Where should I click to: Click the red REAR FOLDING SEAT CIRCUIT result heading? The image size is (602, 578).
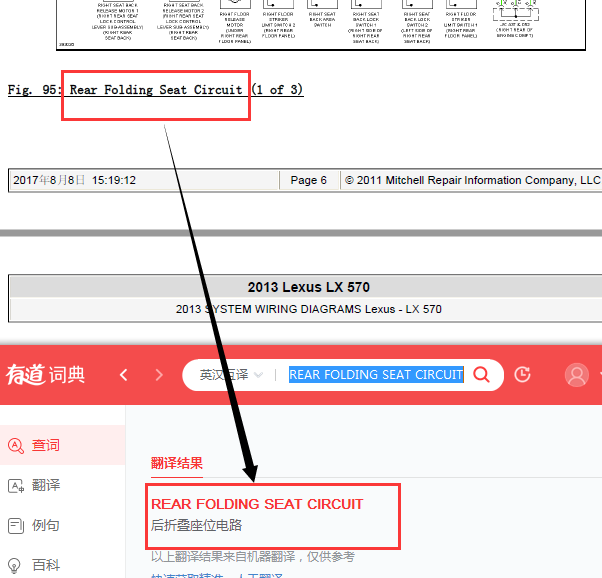257,504
